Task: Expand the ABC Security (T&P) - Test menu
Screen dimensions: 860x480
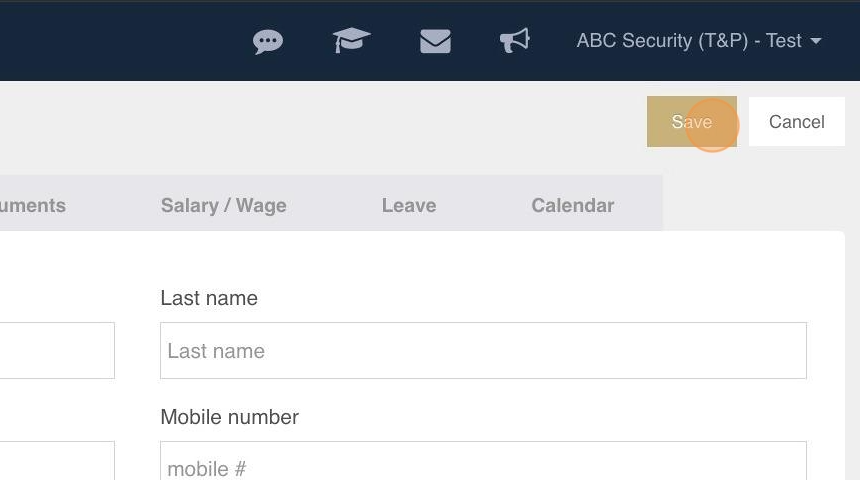Action: (x=699, y=41)
